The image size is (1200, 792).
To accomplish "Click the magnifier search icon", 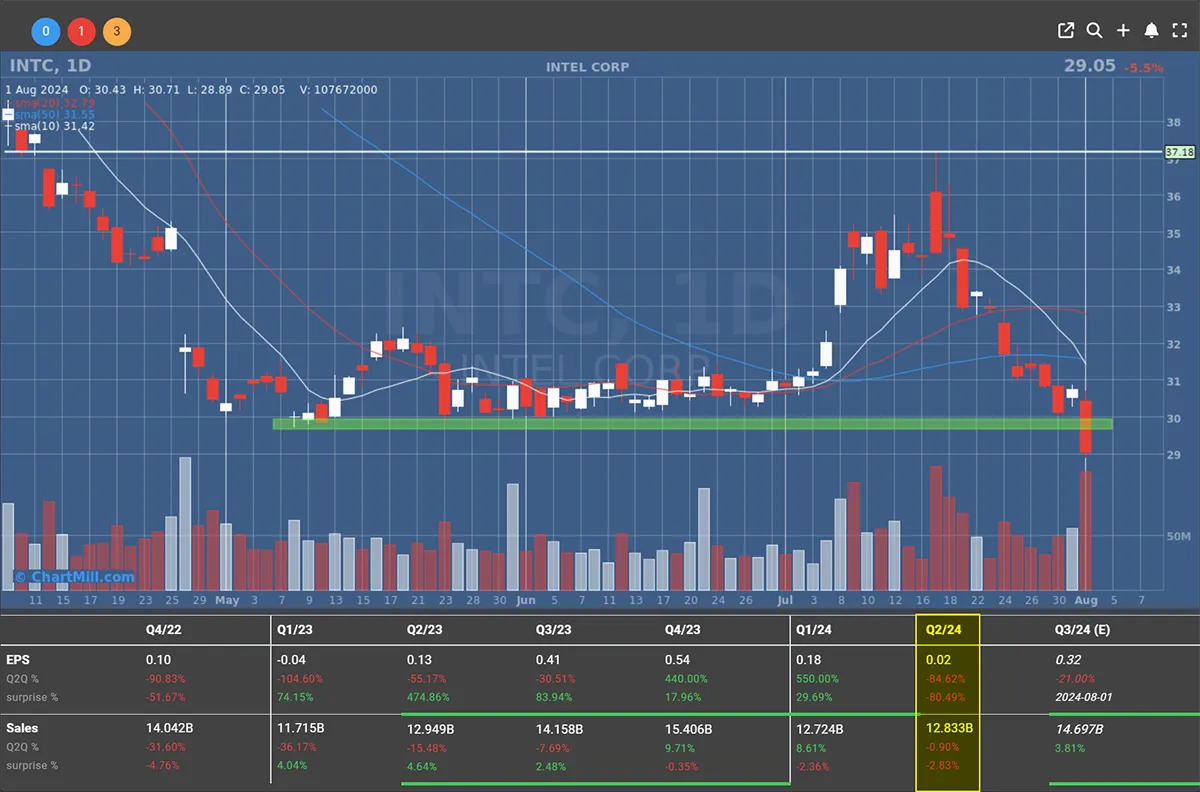I will pos(1094,31).
